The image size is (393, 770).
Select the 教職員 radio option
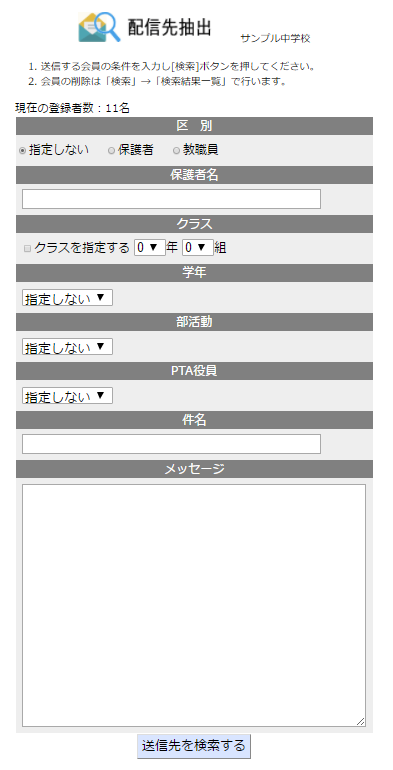tap(176, 151)
